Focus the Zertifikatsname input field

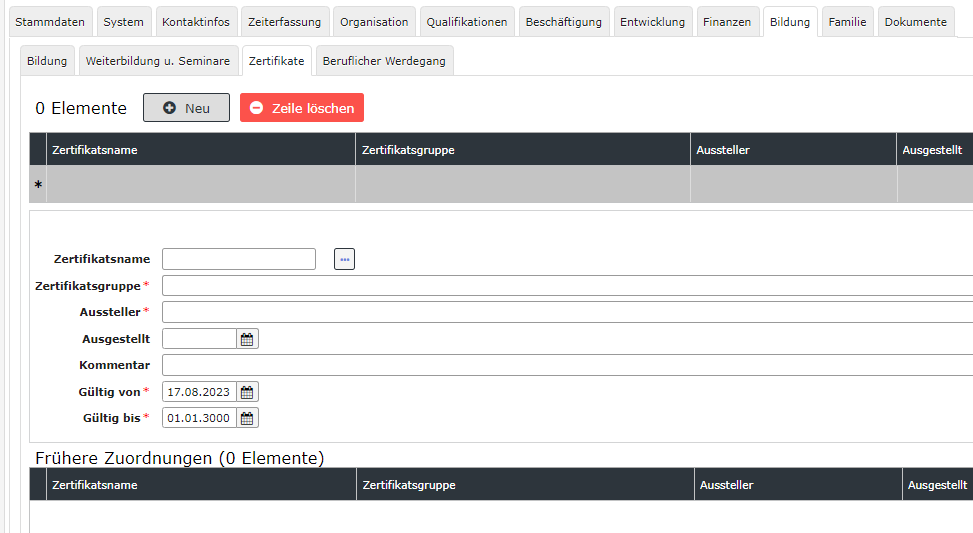[239, 259]
